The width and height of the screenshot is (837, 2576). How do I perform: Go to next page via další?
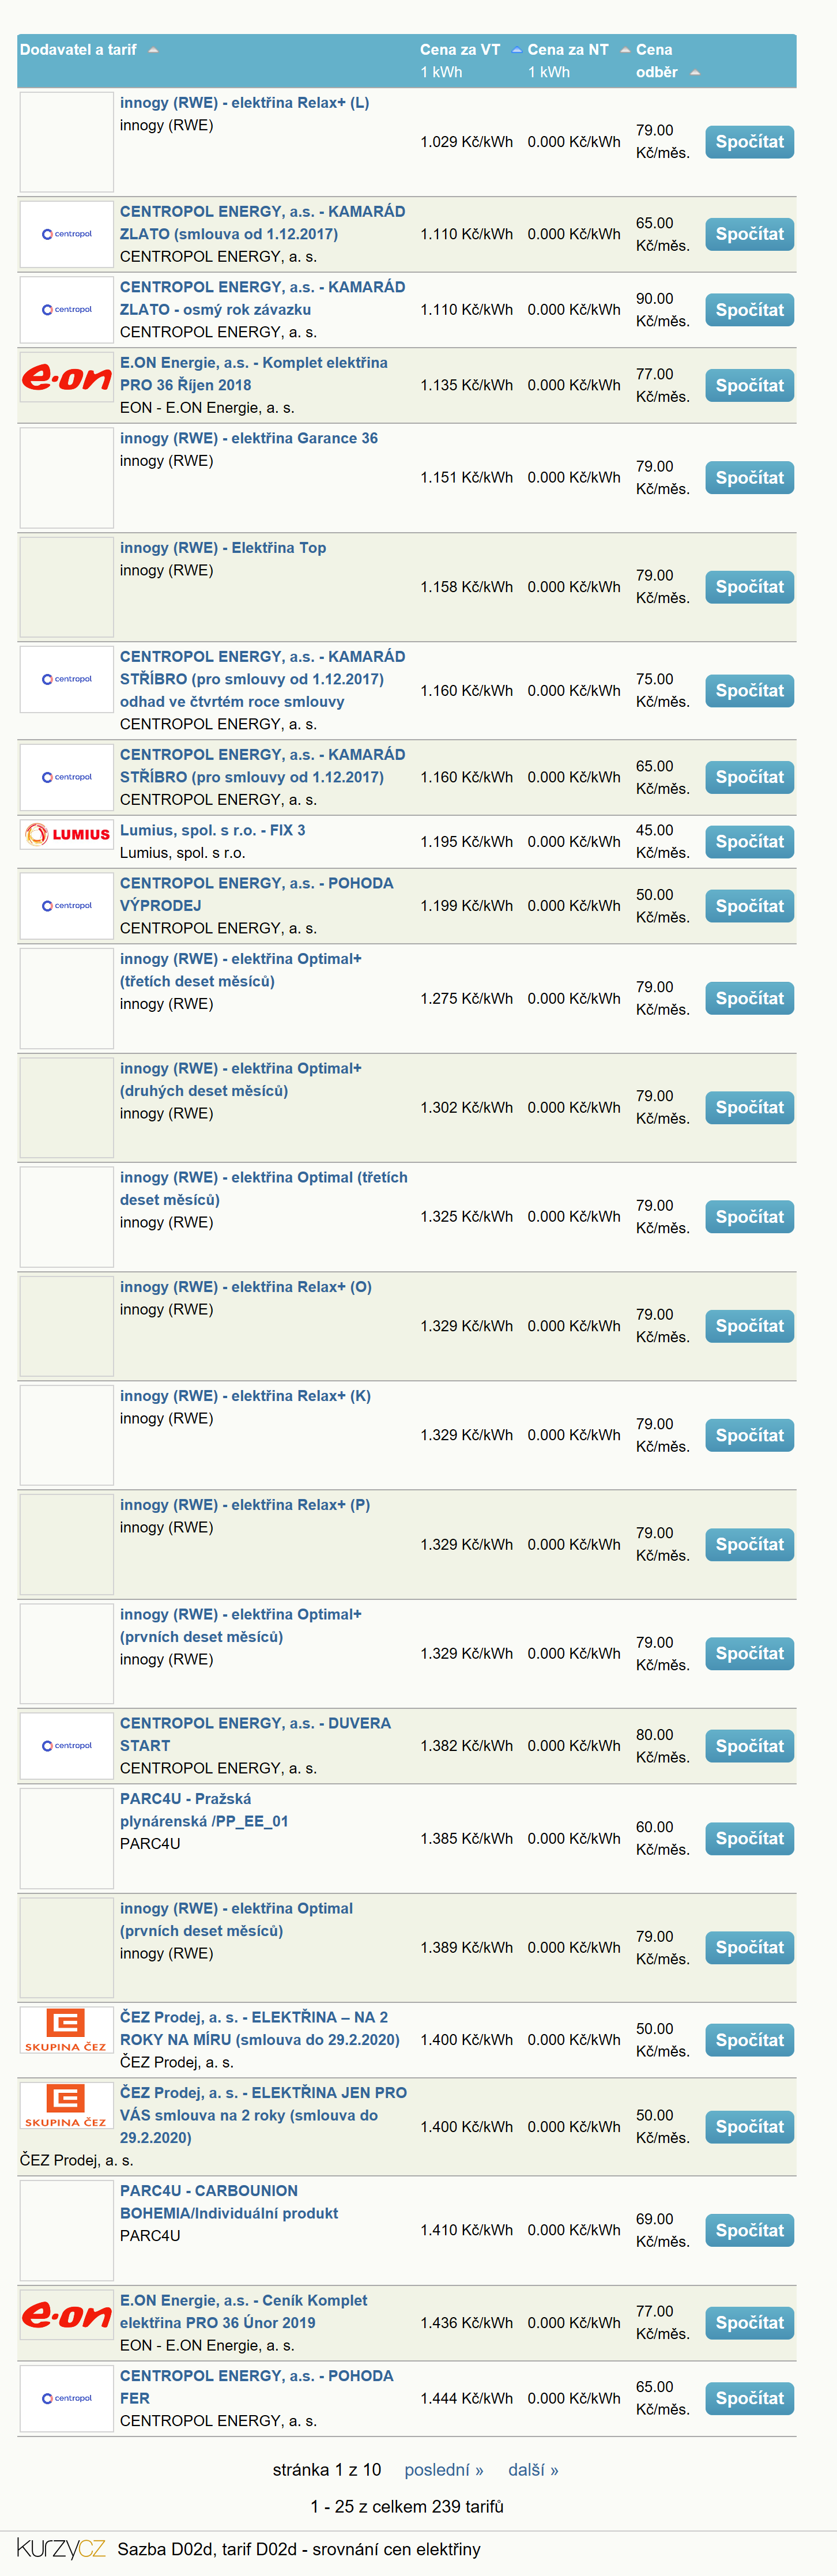point(533,2470)
